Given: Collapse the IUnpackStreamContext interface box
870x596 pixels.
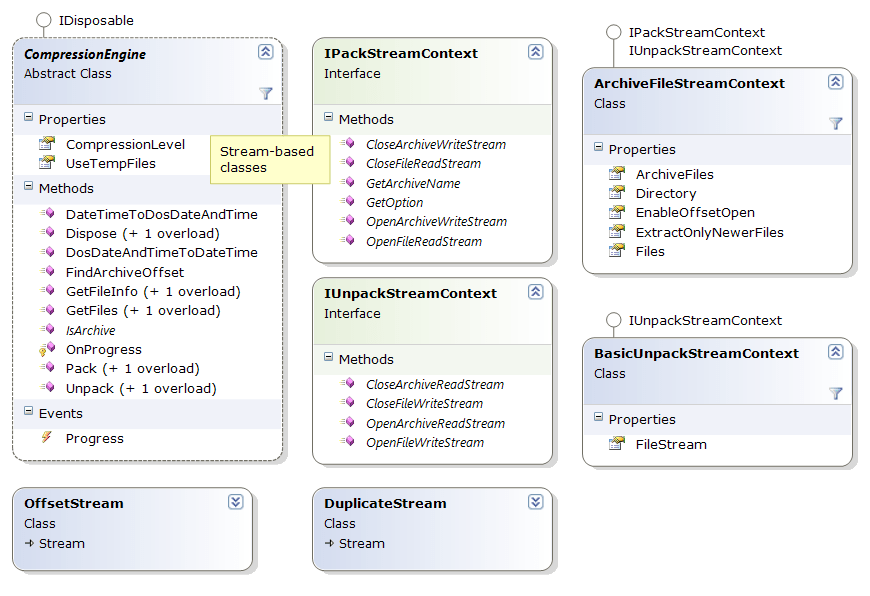Looking at the screenshot, I should tap(536, 291).
